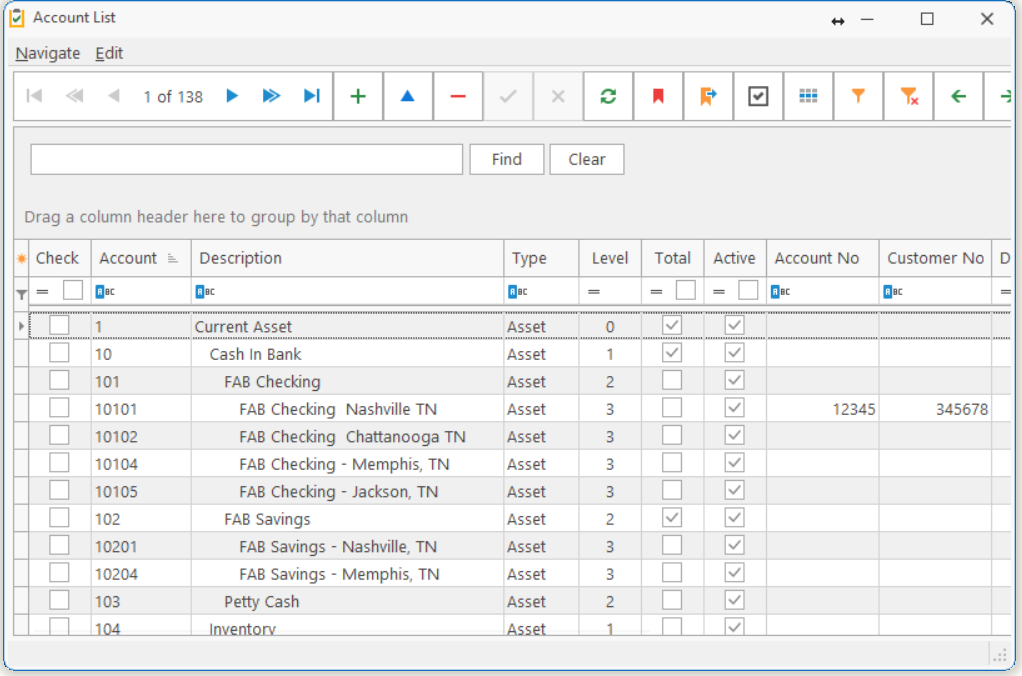Viewport: 1022px width, 676px height.
Task: Click the orange filter funnel icon
Action: (858, 96)
